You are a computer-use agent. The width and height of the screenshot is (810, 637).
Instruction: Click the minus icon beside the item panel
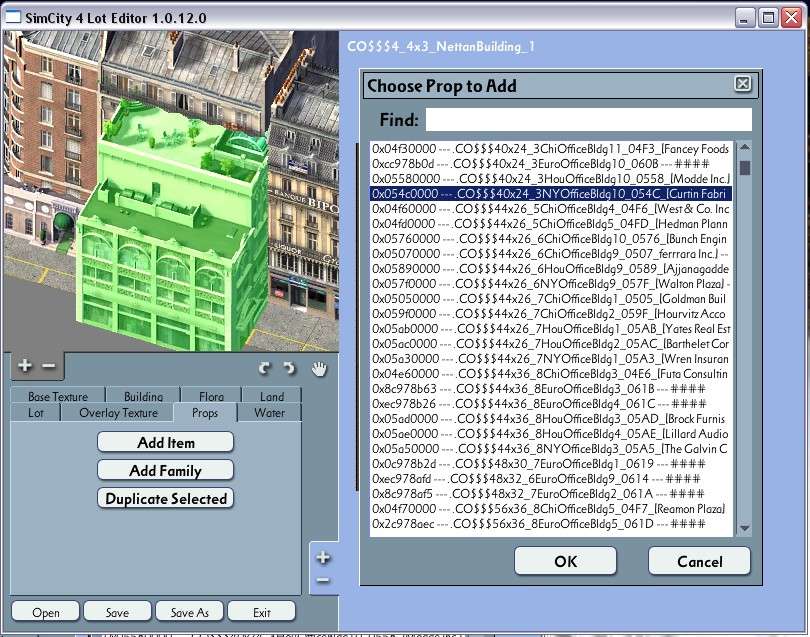[323, 581]
